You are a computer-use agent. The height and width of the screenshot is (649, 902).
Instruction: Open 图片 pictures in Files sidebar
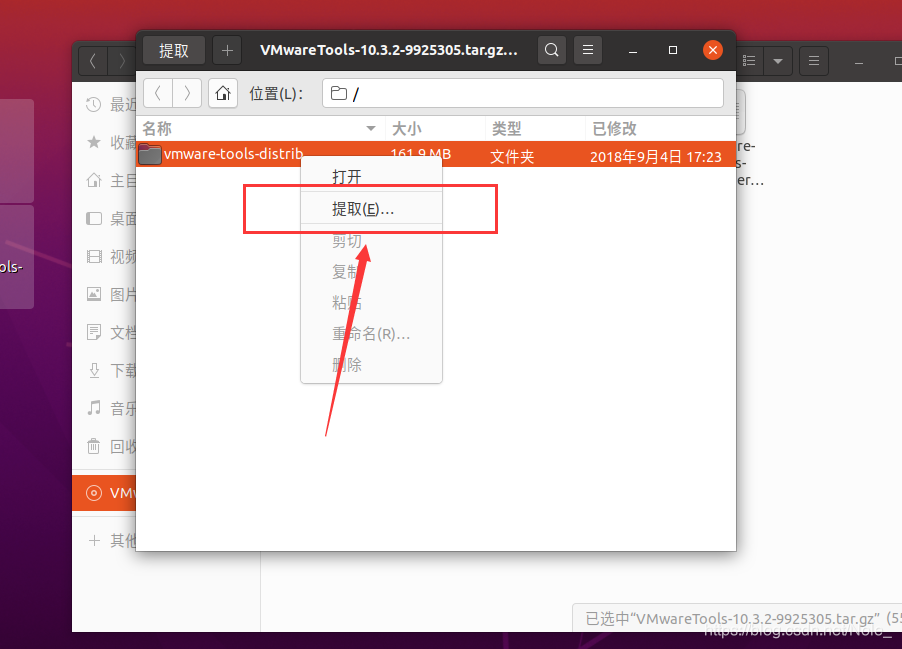(x=105, y=295)
